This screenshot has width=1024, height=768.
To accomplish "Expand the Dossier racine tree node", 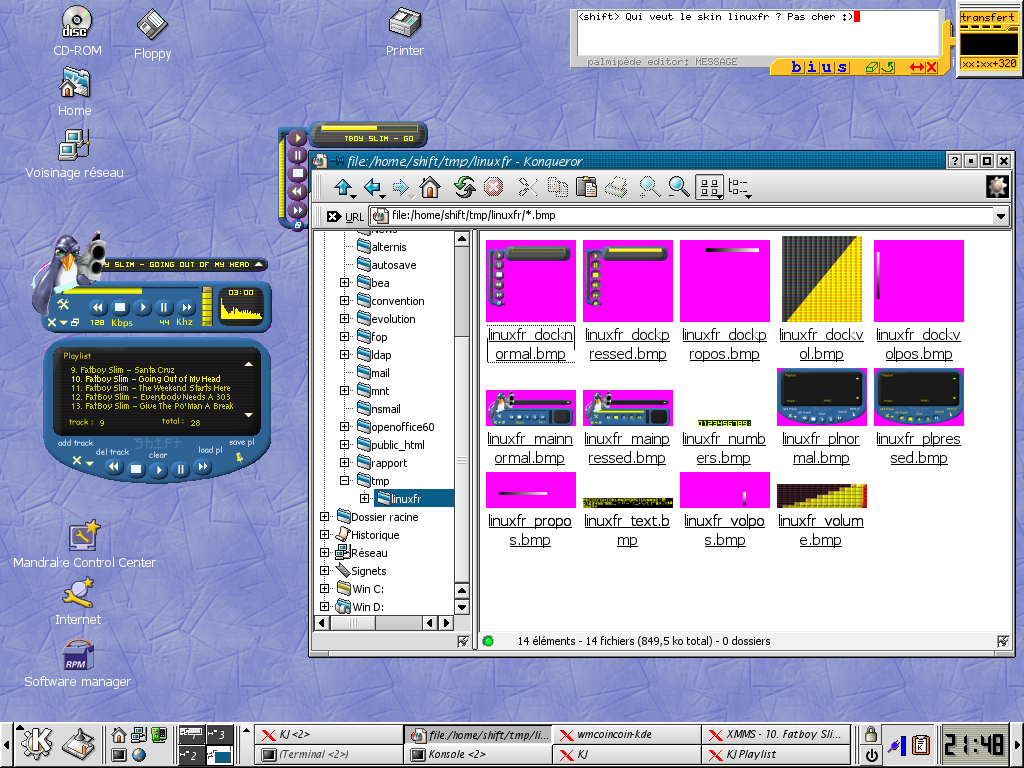I will [x=325, y=517].
